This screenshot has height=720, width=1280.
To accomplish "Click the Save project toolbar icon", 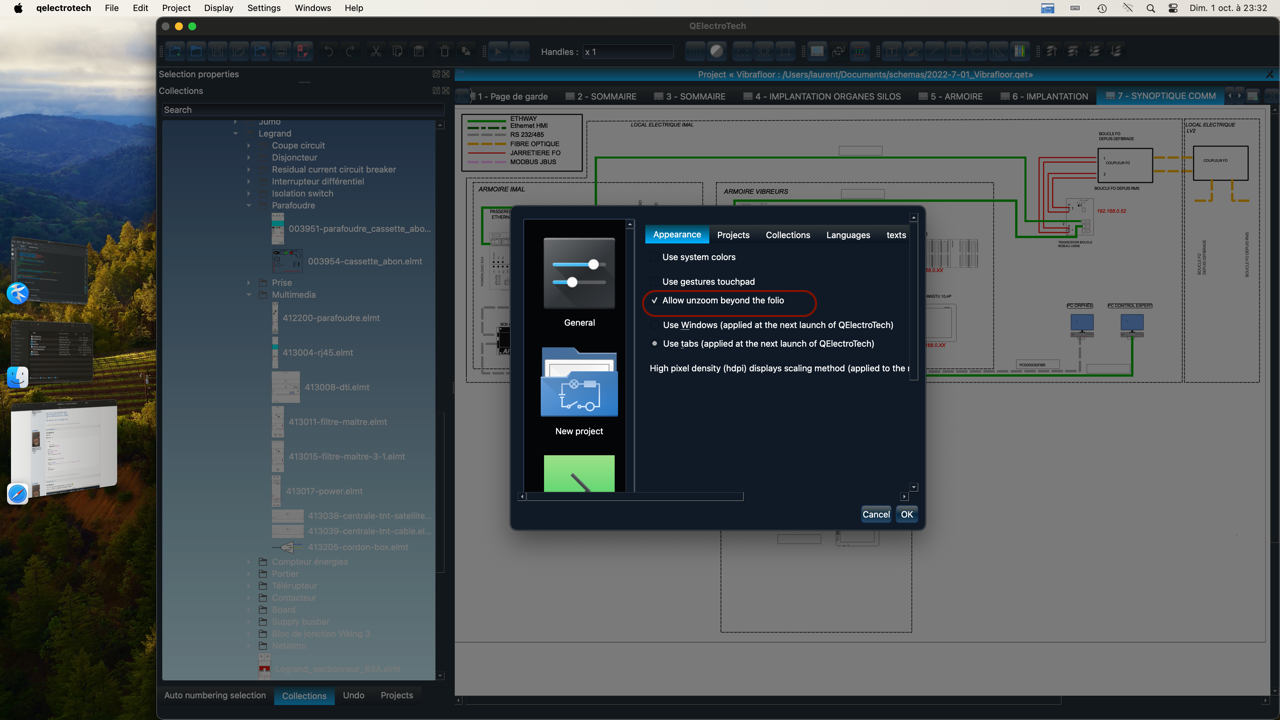I will pos(218,51).
